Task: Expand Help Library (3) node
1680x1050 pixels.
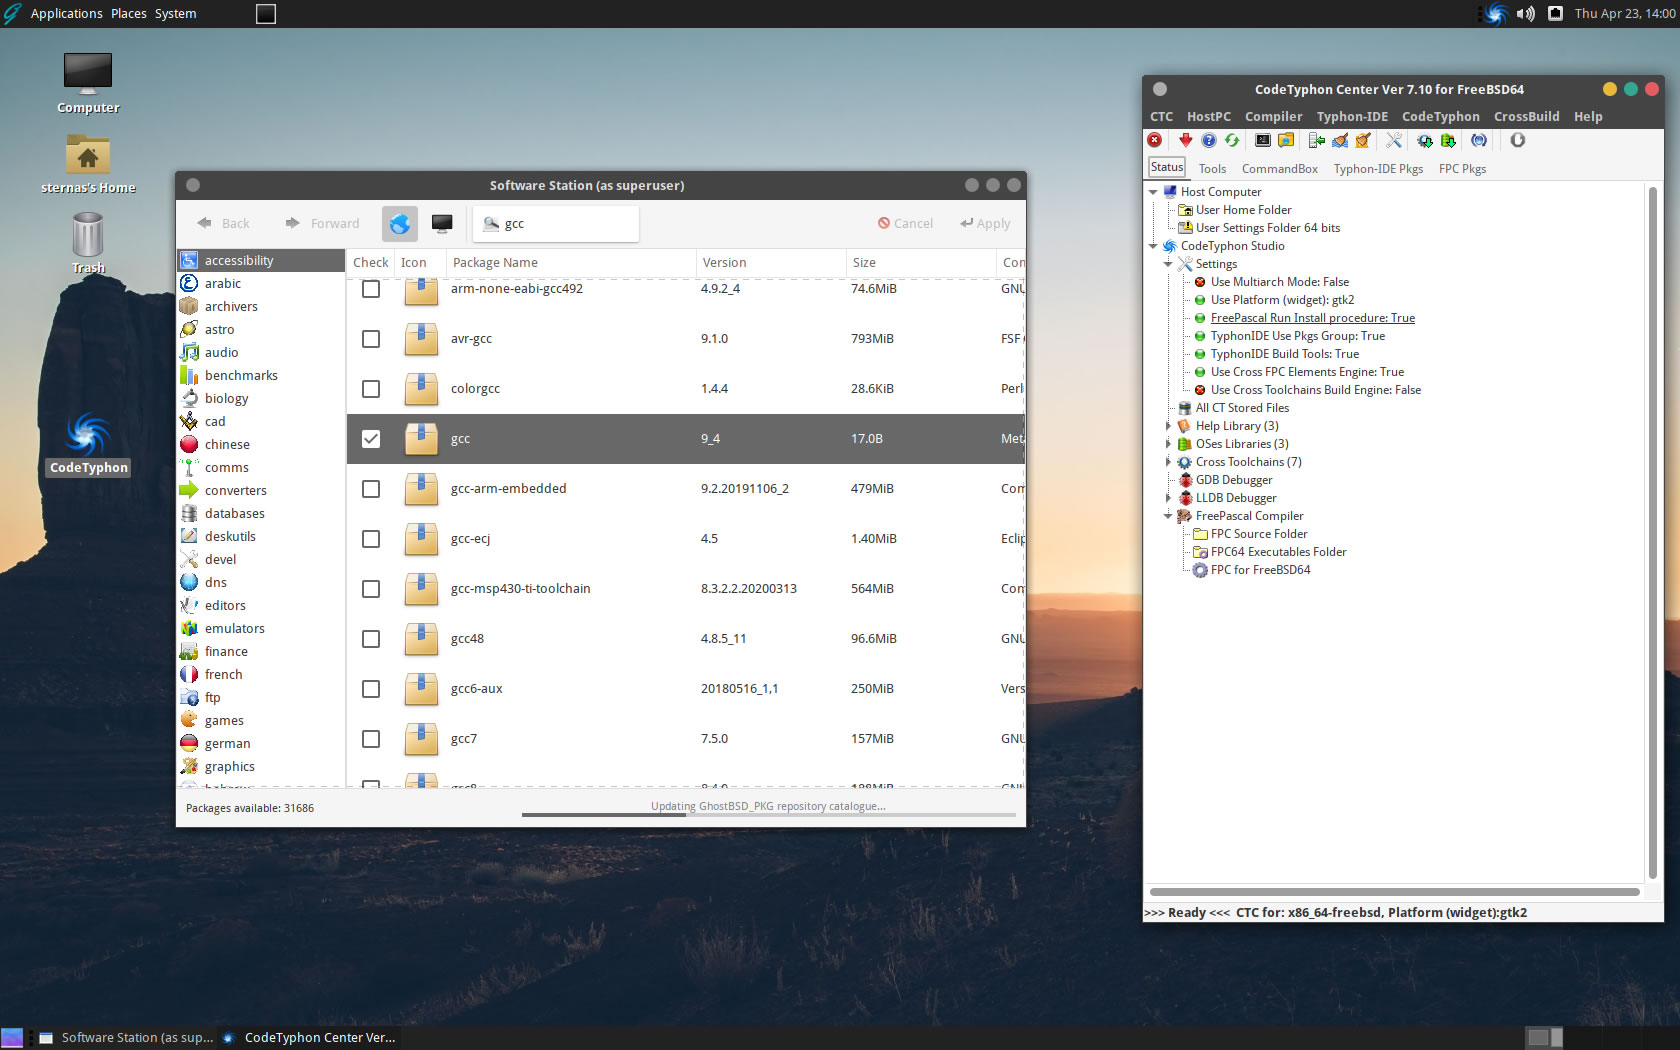Action: [1168, 426]
